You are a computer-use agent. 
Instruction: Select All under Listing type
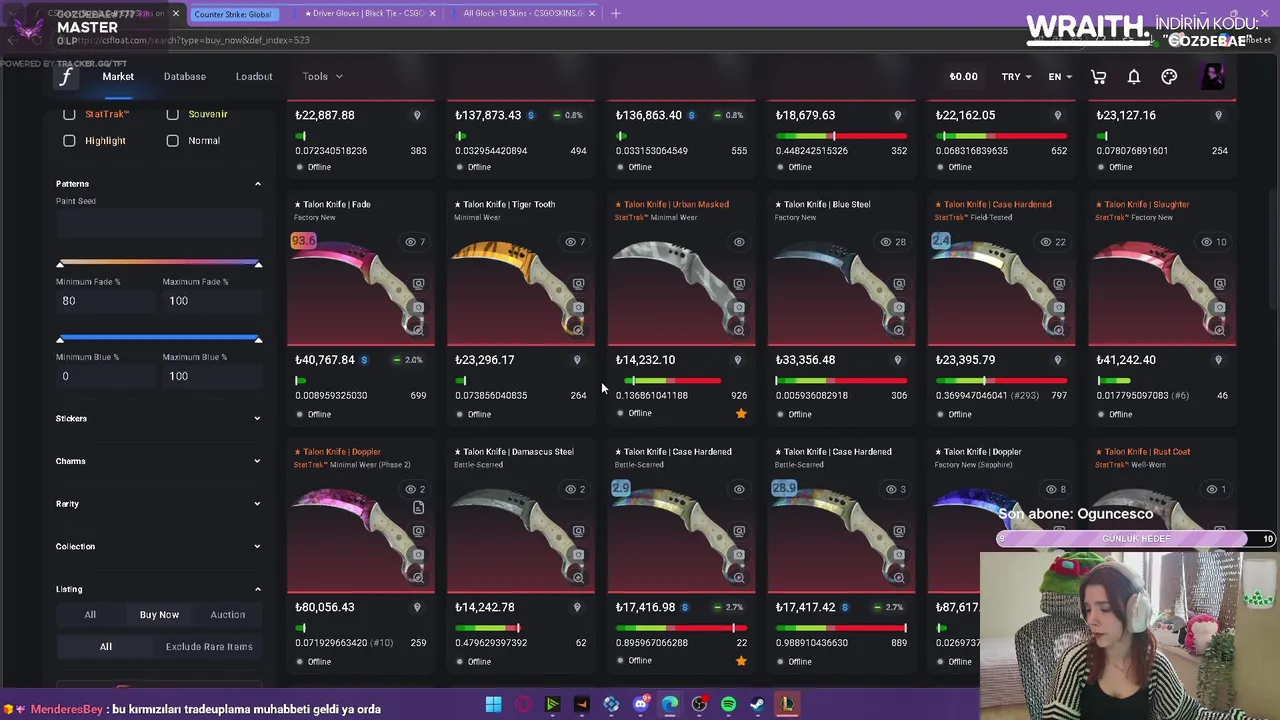pos(90,615)
